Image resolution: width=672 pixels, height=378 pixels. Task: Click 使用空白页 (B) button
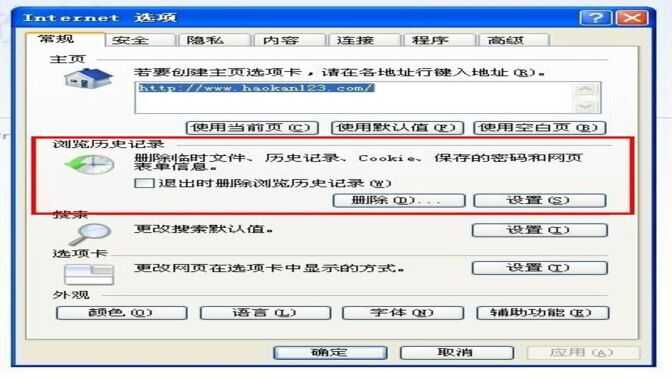[540, 128]
